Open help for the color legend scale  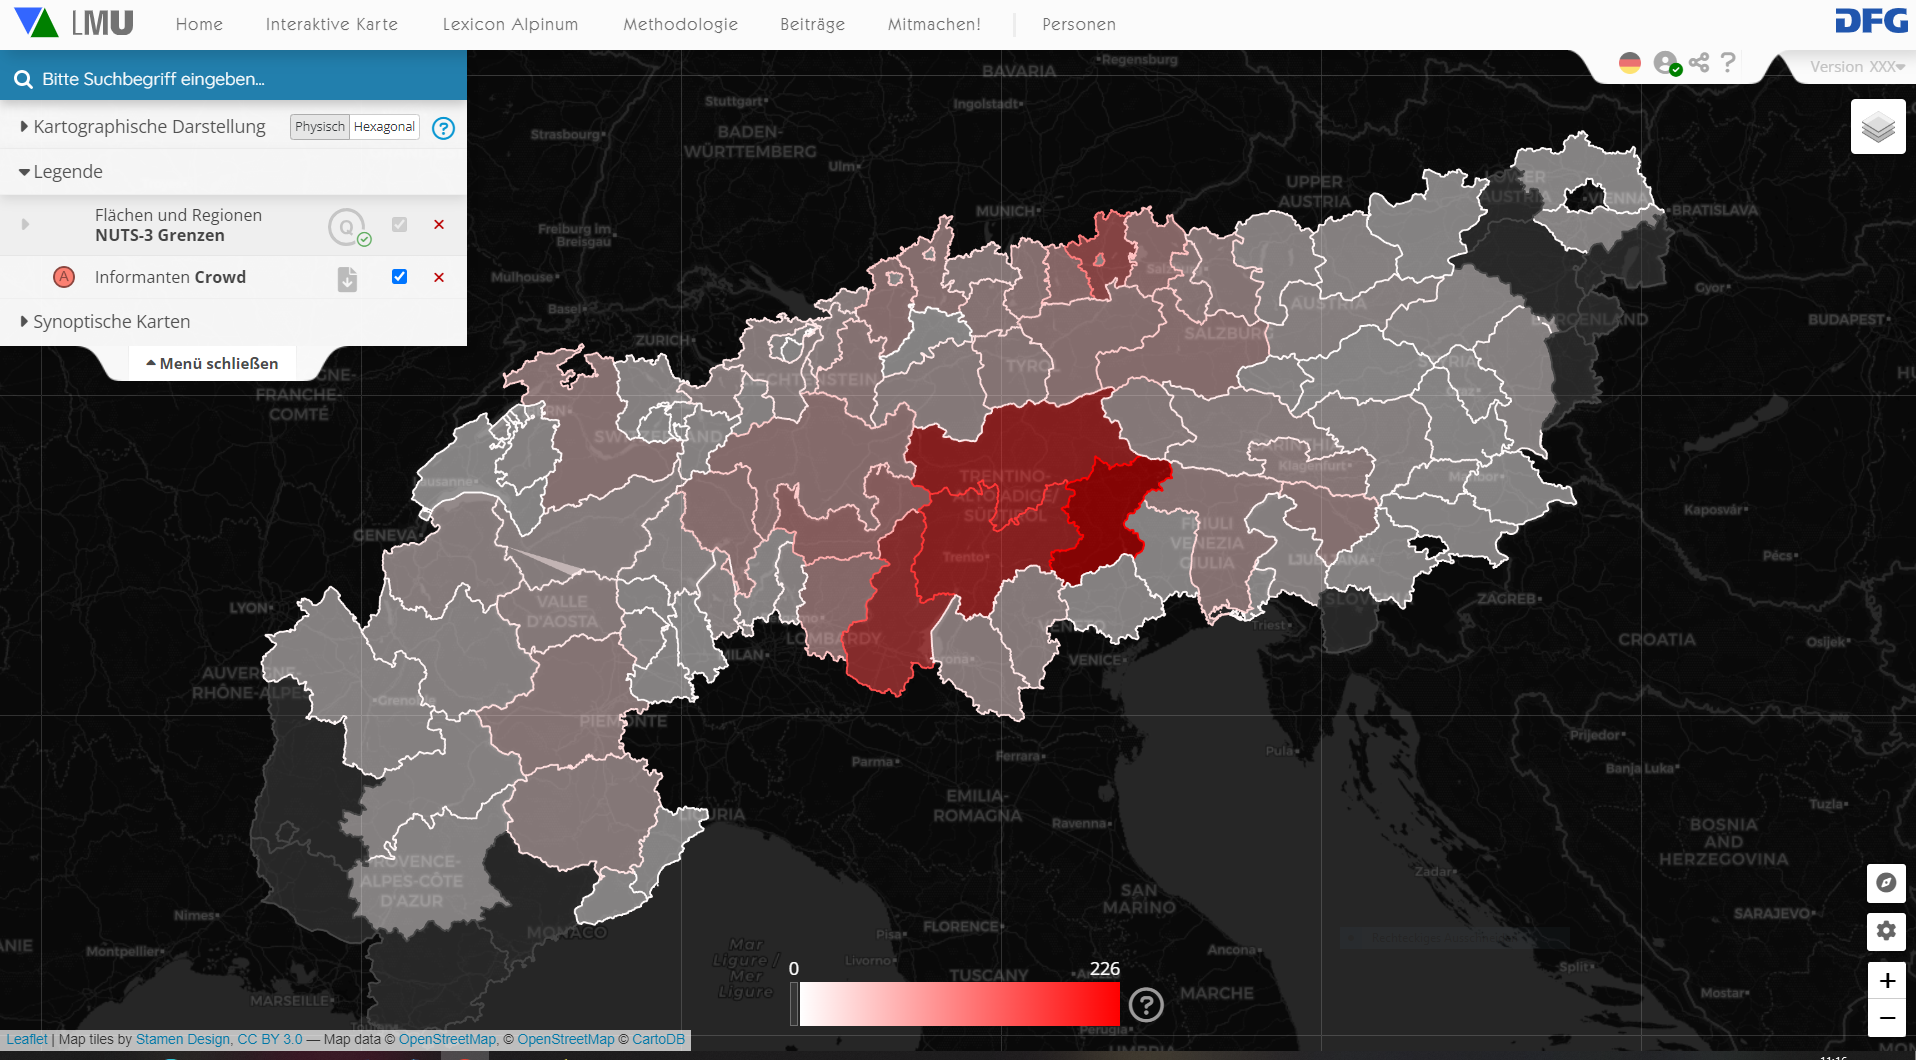click(x=1145, y=1004)
